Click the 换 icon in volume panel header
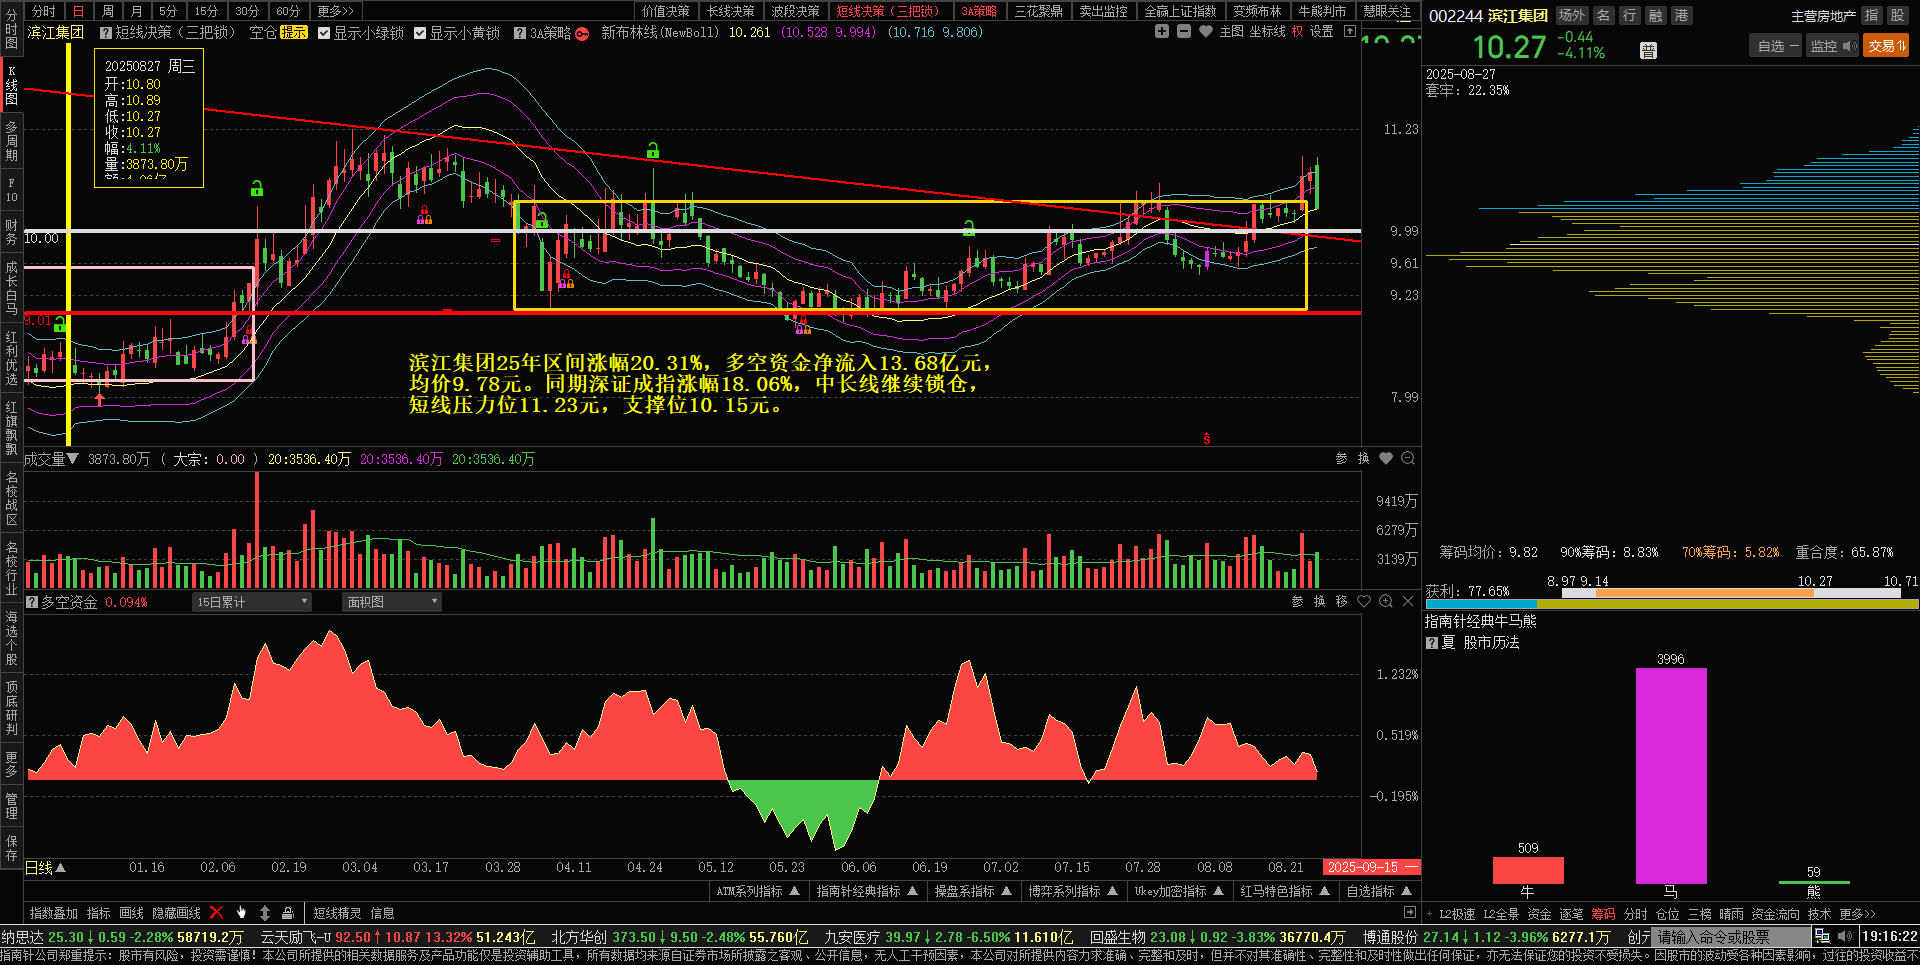The image size is (1920, 965). pos(1363,458)
